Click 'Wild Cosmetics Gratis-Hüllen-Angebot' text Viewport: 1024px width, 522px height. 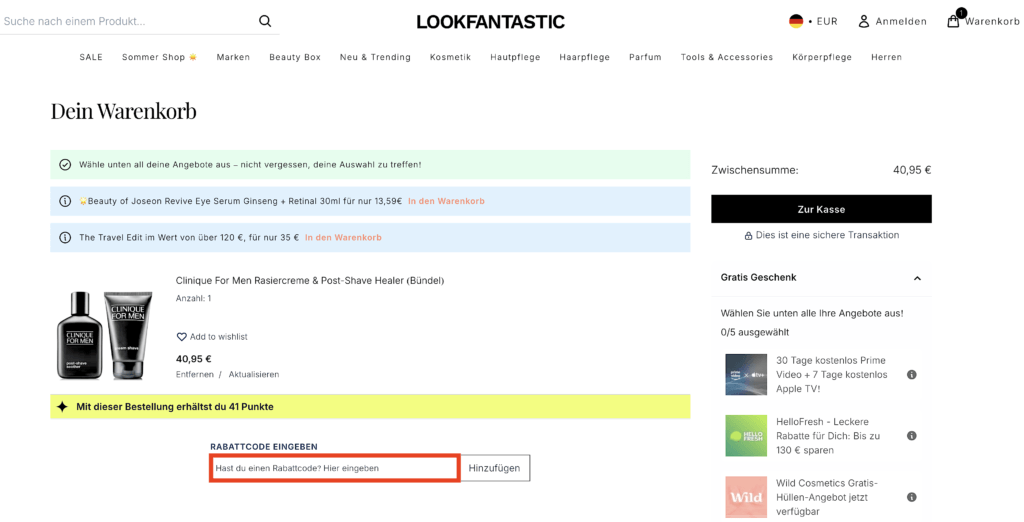click(827, 497)
